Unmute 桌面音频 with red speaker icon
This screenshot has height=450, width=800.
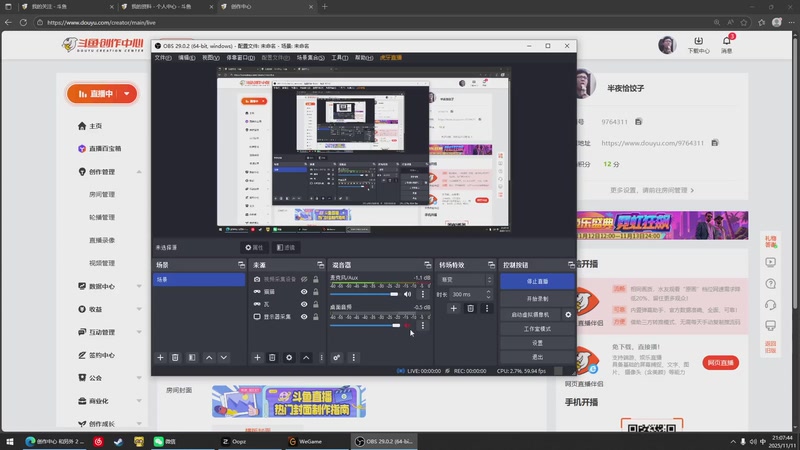click(407, 325)
